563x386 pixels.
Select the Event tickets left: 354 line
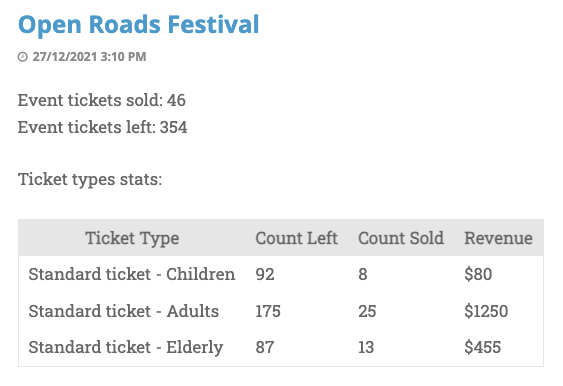pyautogui.click(x=102, y=127)
